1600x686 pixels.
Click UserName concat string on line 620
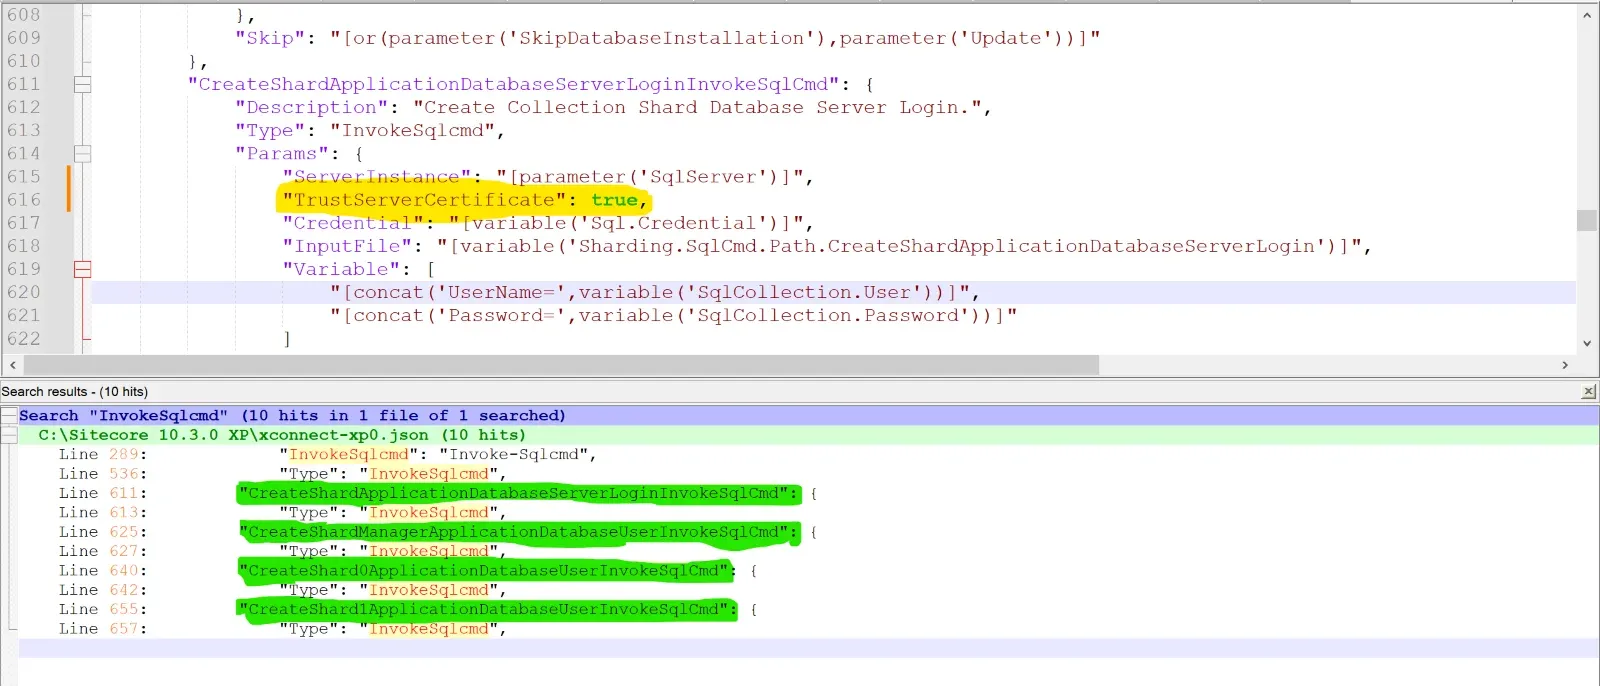(x=650, y=292)
